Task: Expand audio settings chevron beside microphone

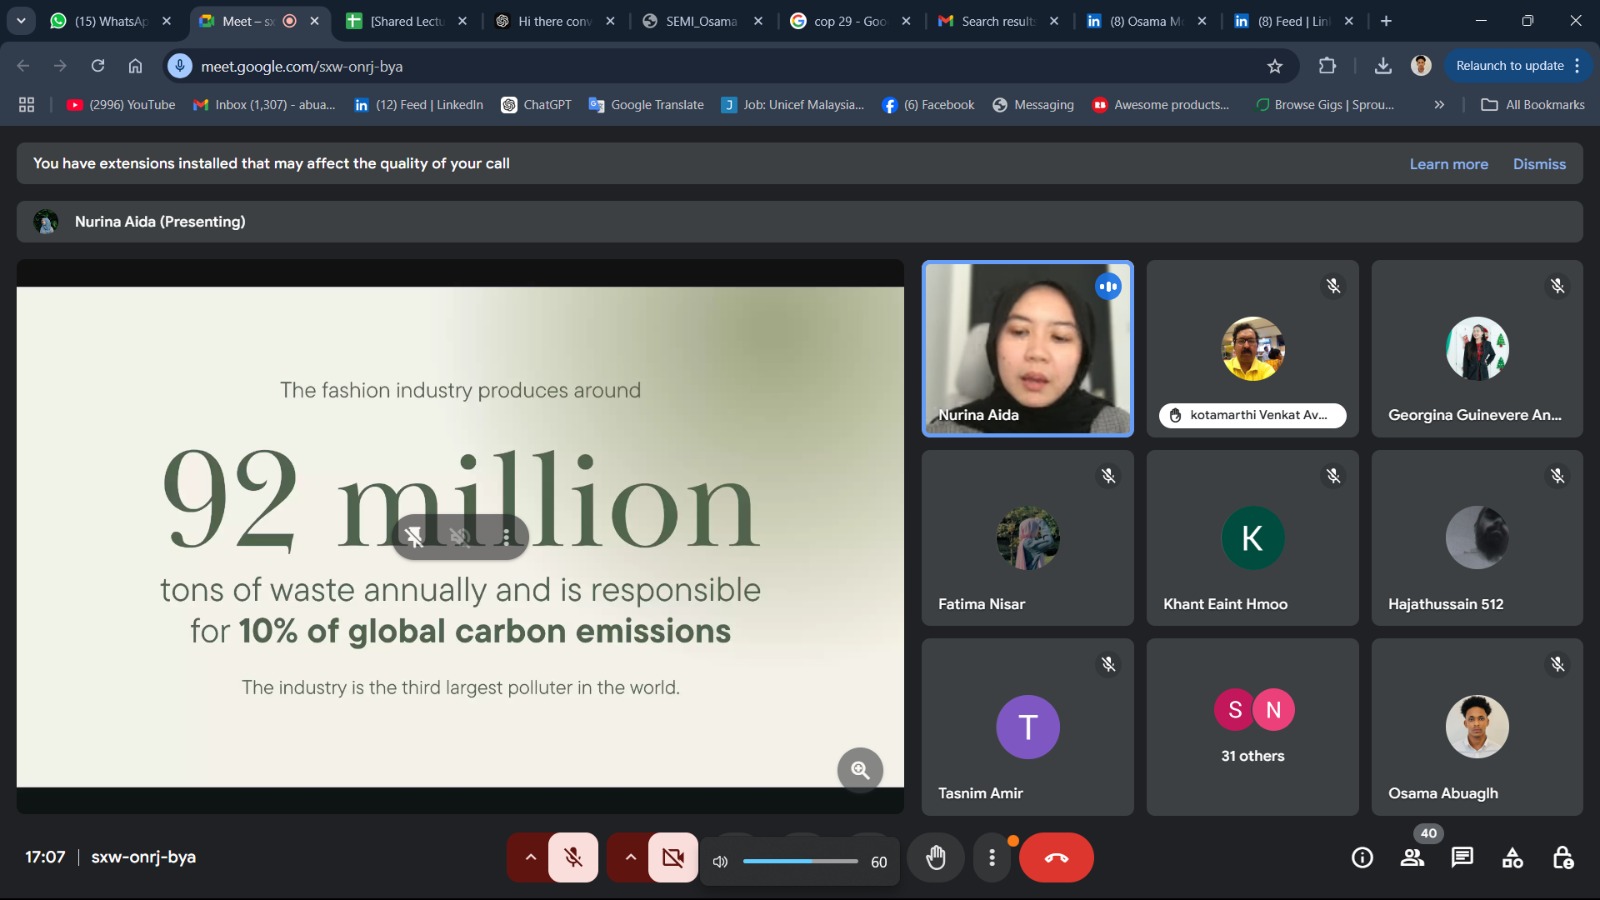Action: coord(530,858)
